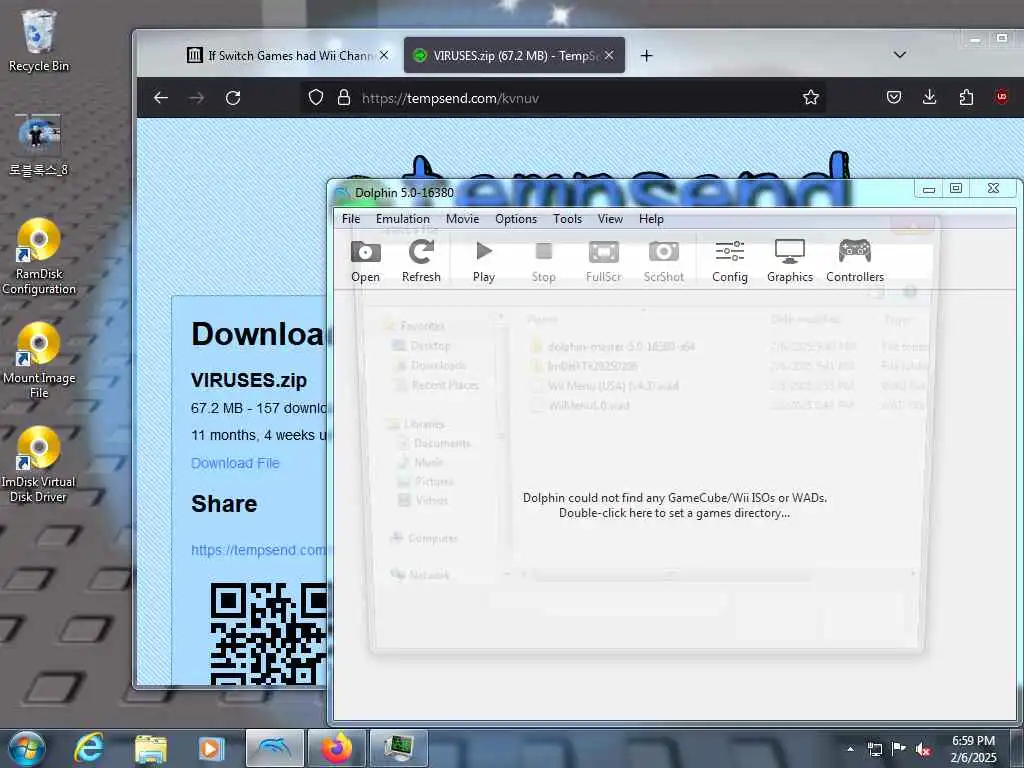Click the Firefox taskbar button
This screenshot has width=1024, height=768.
pos(336,748)
